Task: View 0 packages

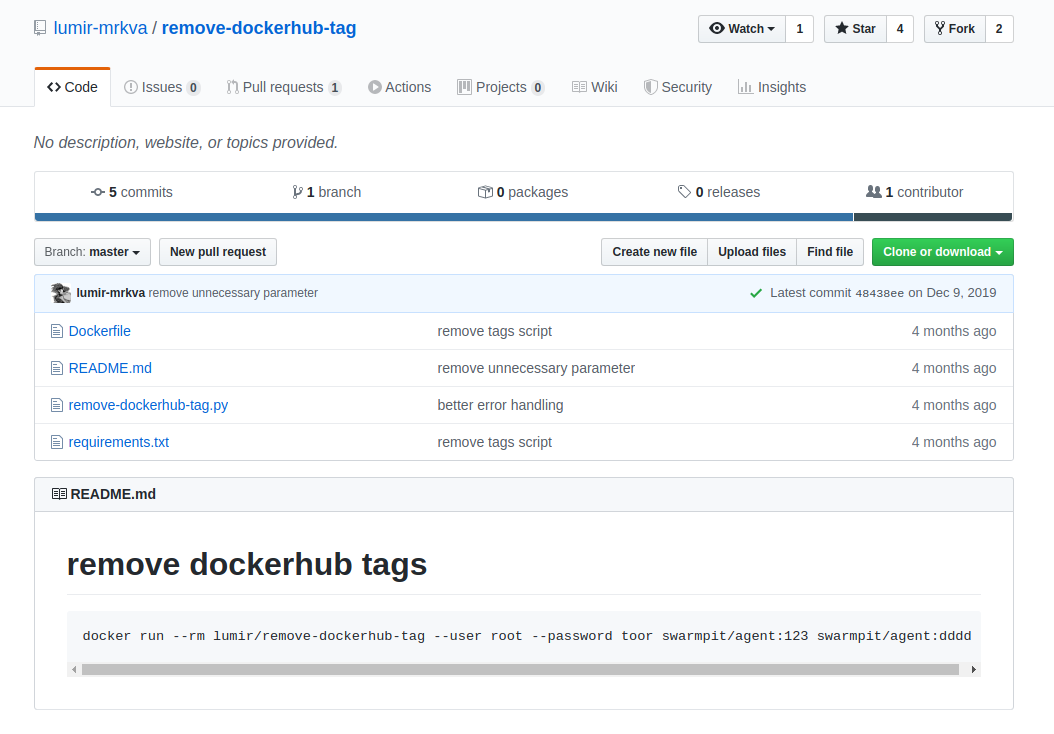Action: 523,192
